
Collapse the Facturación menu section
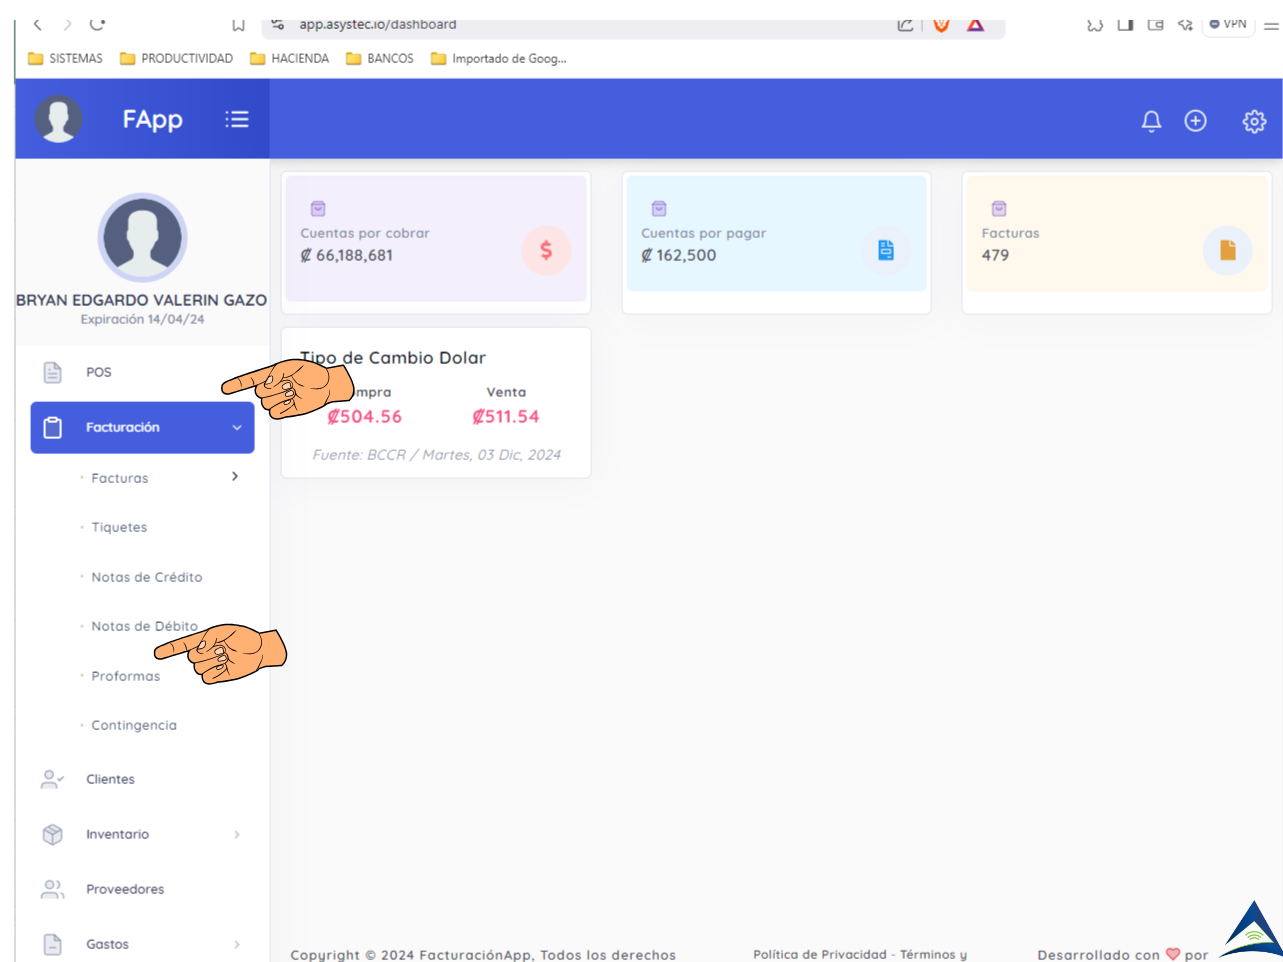coord(237,428)
